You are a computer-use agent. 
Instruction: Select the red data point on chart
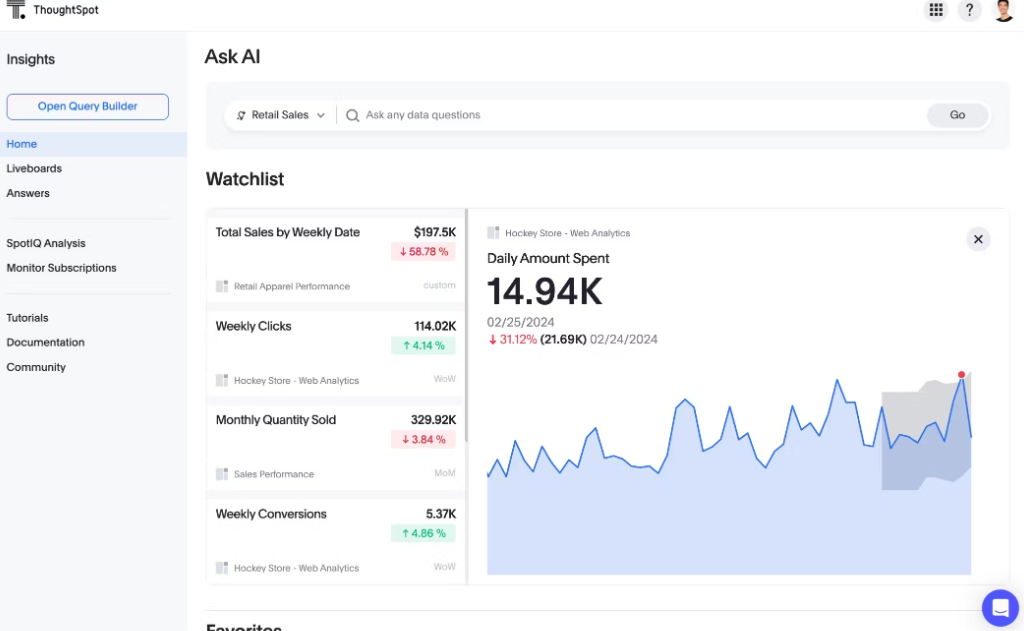(x=961, y=375)
